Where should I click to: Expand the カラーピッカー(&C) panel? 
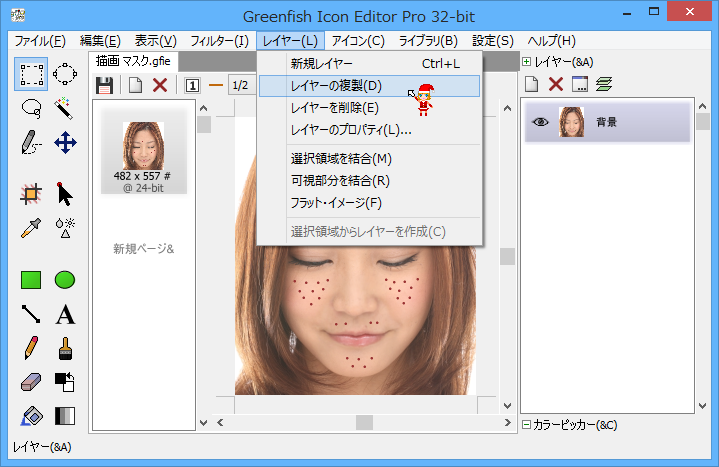tap(527, 425)
